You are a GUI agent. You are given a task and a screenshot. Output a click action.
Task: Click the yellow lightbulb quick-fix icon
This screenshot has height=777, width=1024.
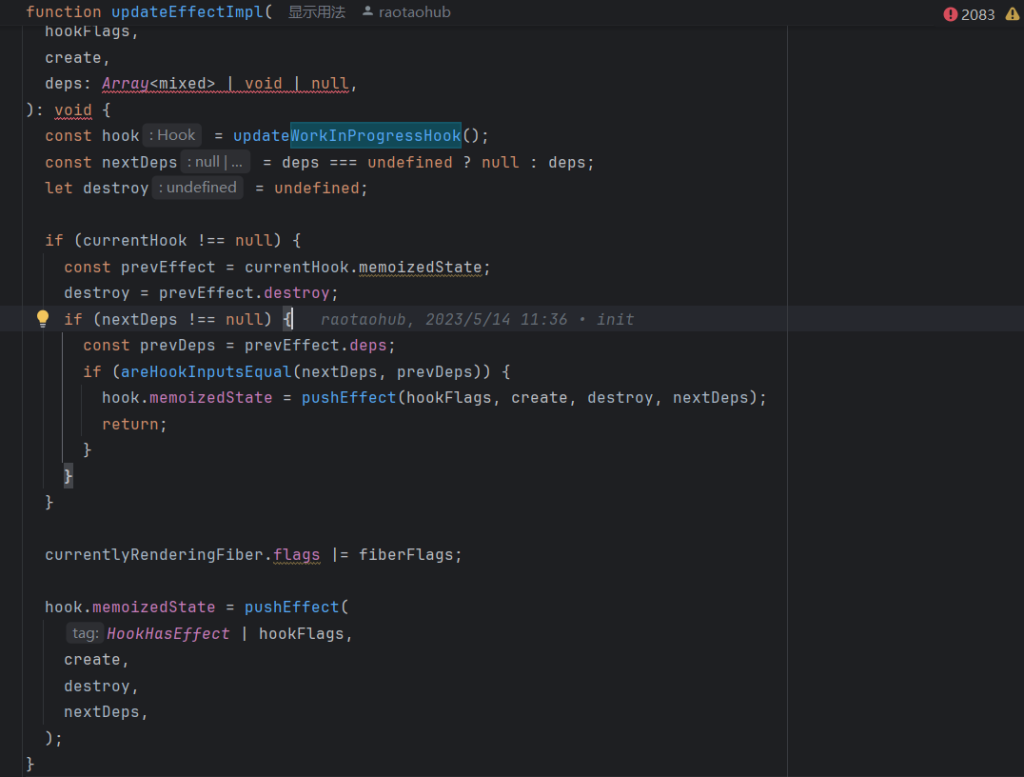coord(43,319)
